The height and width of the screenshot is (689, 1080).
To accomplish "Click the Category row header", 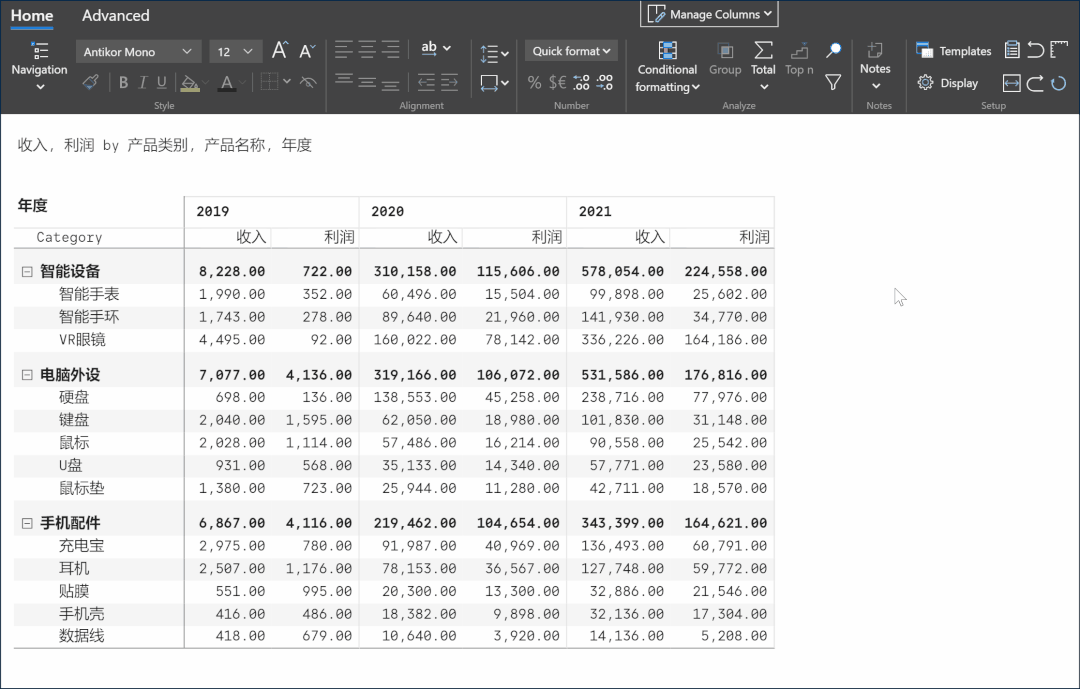I will click(70, 238).
